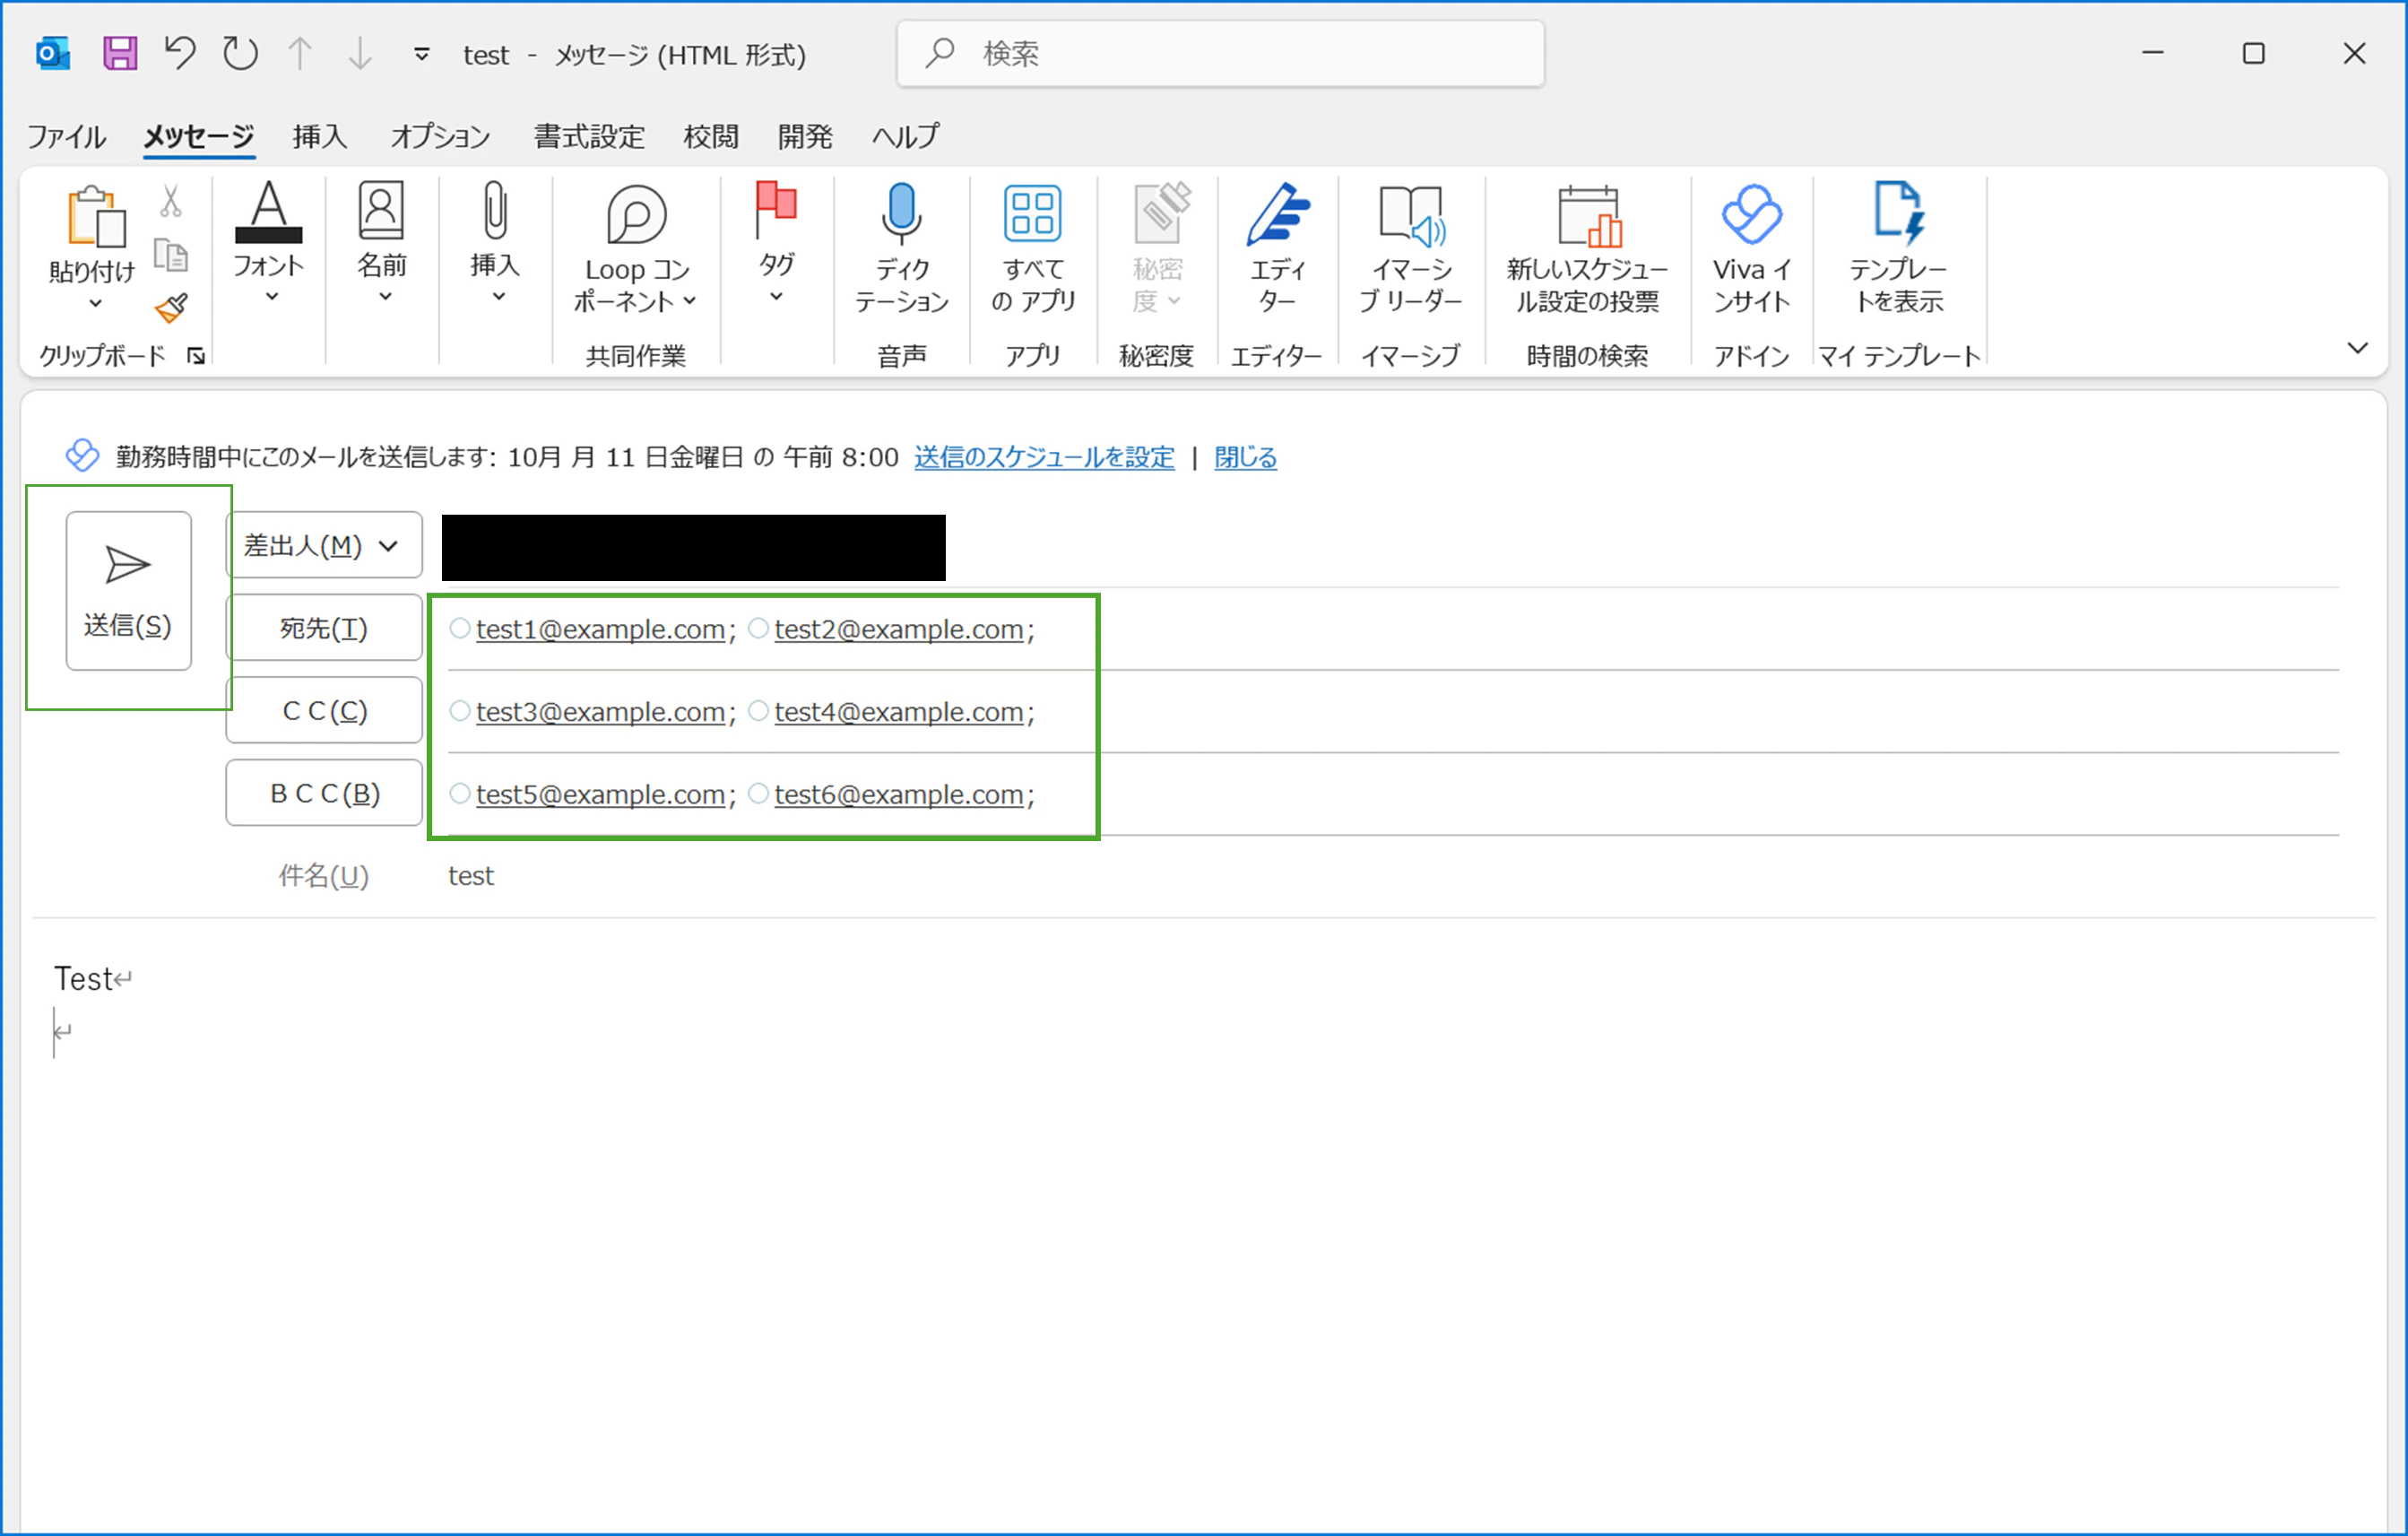
Task: Click the 閉じる link in the notice
Action: point(1245,457)
